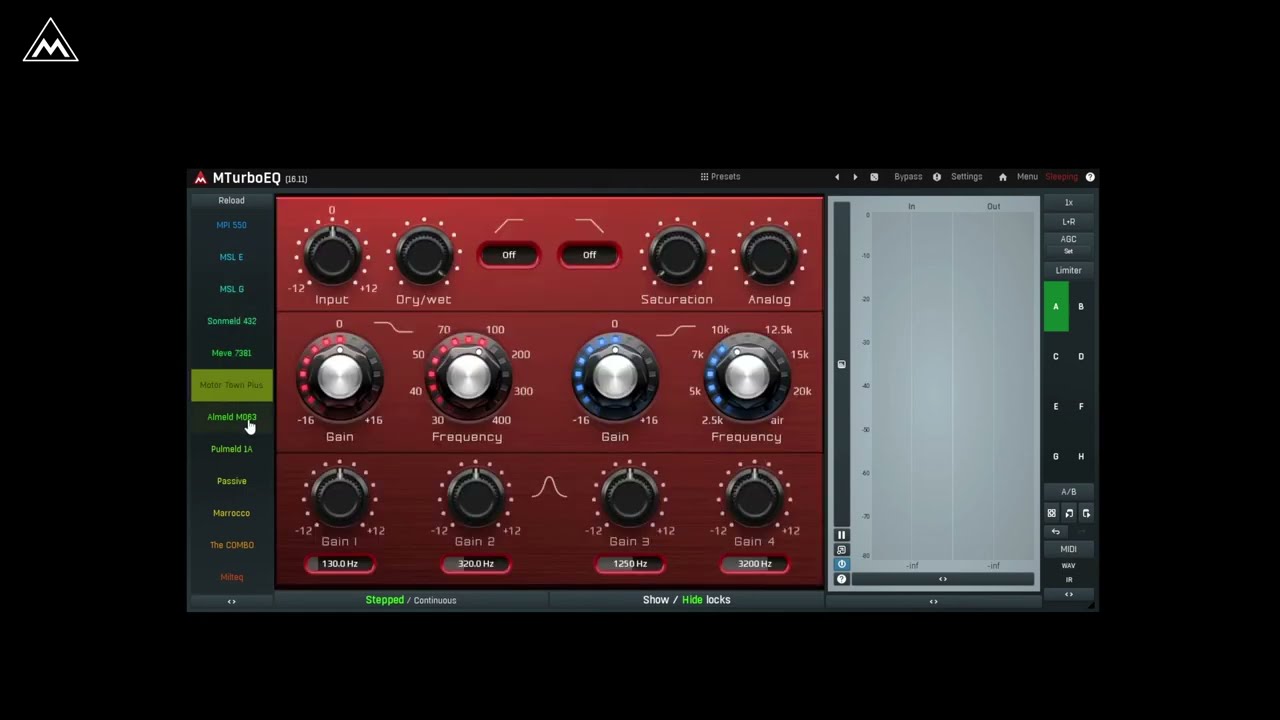Select the previous preset arrow
This screenshot has width=1280, height=720.
837,177
